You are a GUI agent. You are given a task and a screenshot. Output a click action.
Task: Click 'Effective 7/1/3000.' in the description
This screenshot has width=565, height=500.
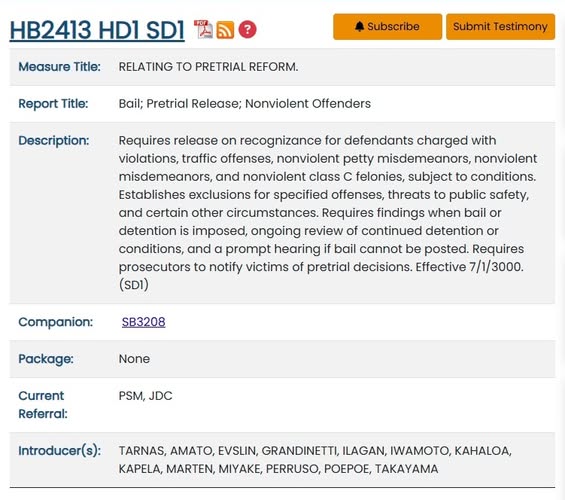(469, 267)
